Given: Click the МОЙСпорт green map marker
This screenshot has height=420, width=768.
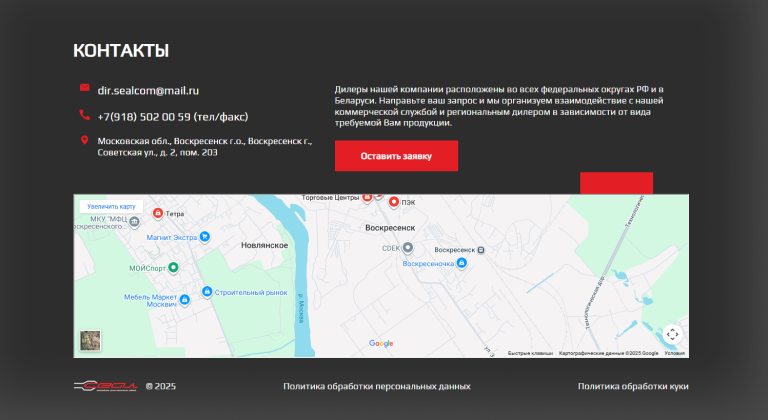Looking at the screenshot, I should click(x=173, y=267).
